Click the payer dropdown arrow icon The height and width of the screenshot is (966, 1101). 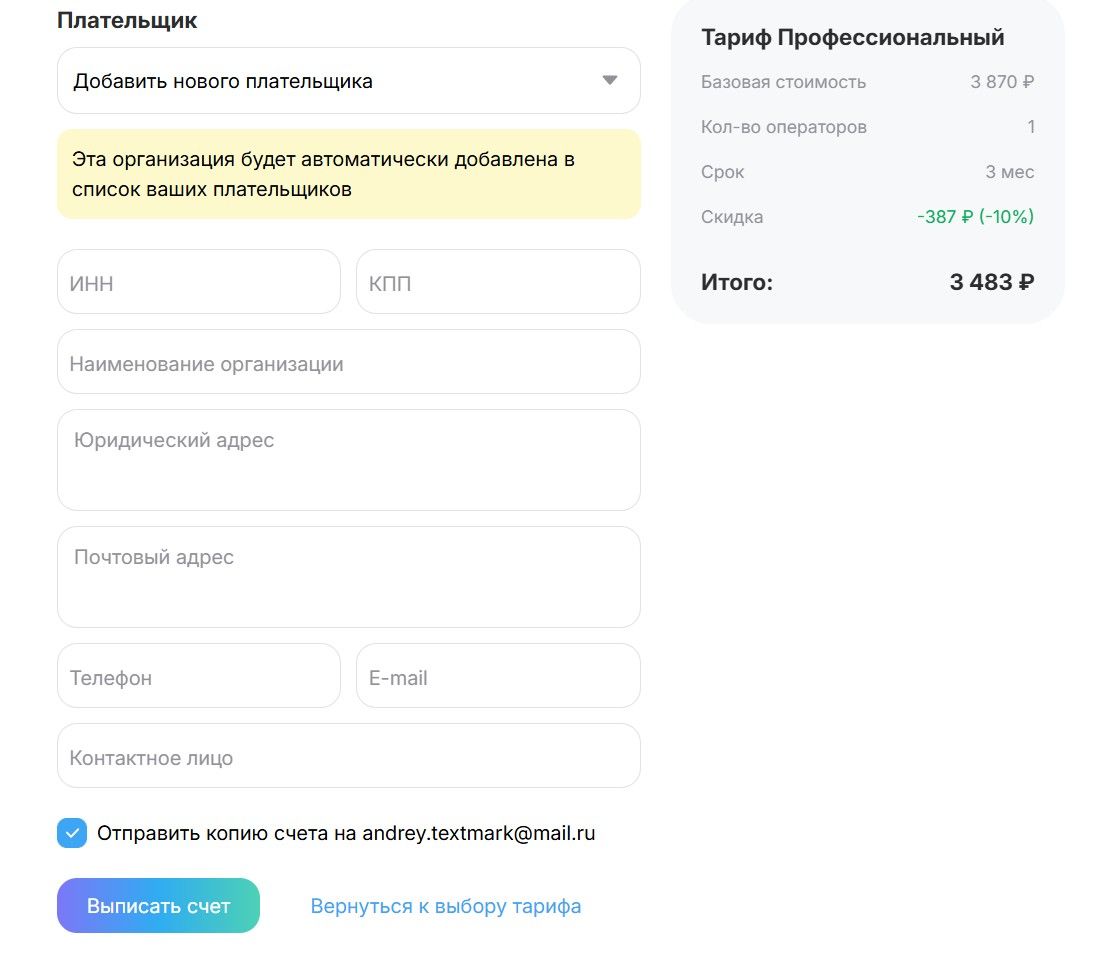(610, 81)
